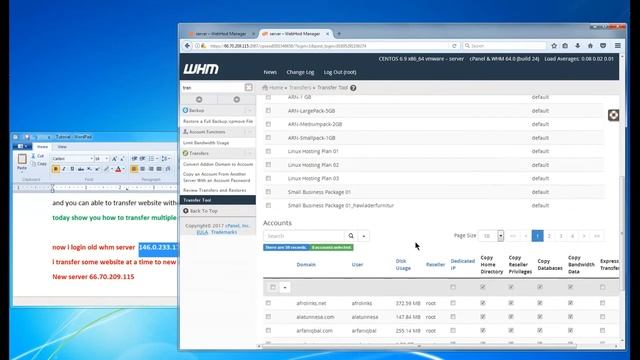Click the accounts Search input field
The width and height of the screenshot is (640, 360).
304,236
